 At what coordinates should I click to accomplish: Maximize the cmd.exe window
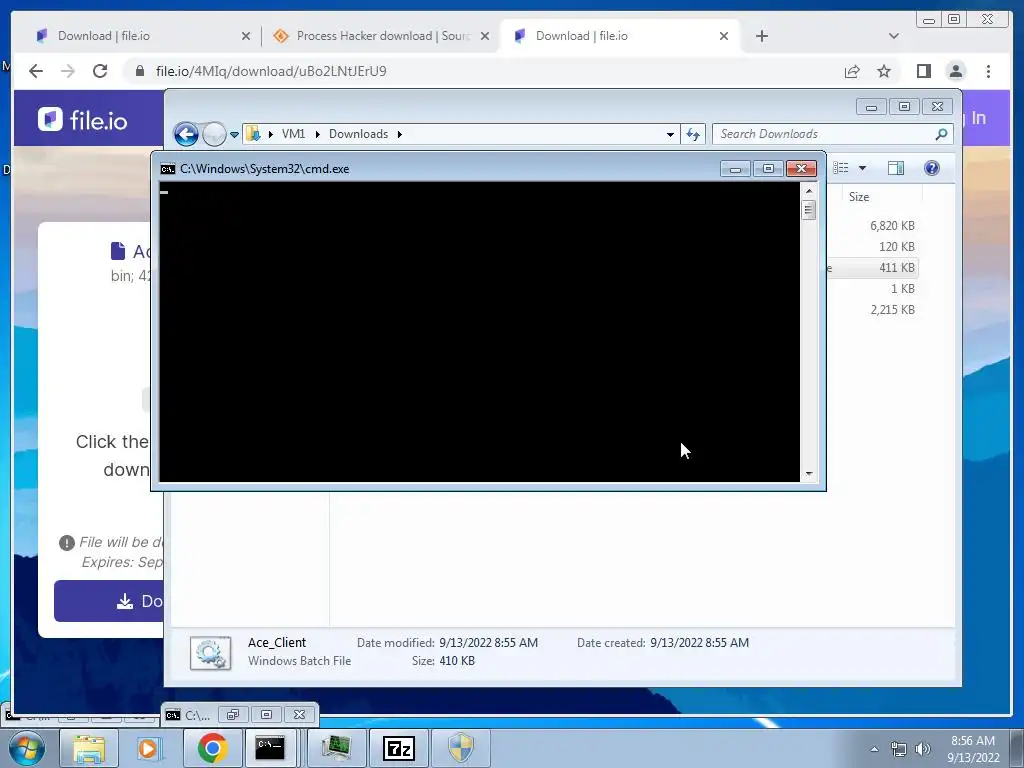click(768, 169)
